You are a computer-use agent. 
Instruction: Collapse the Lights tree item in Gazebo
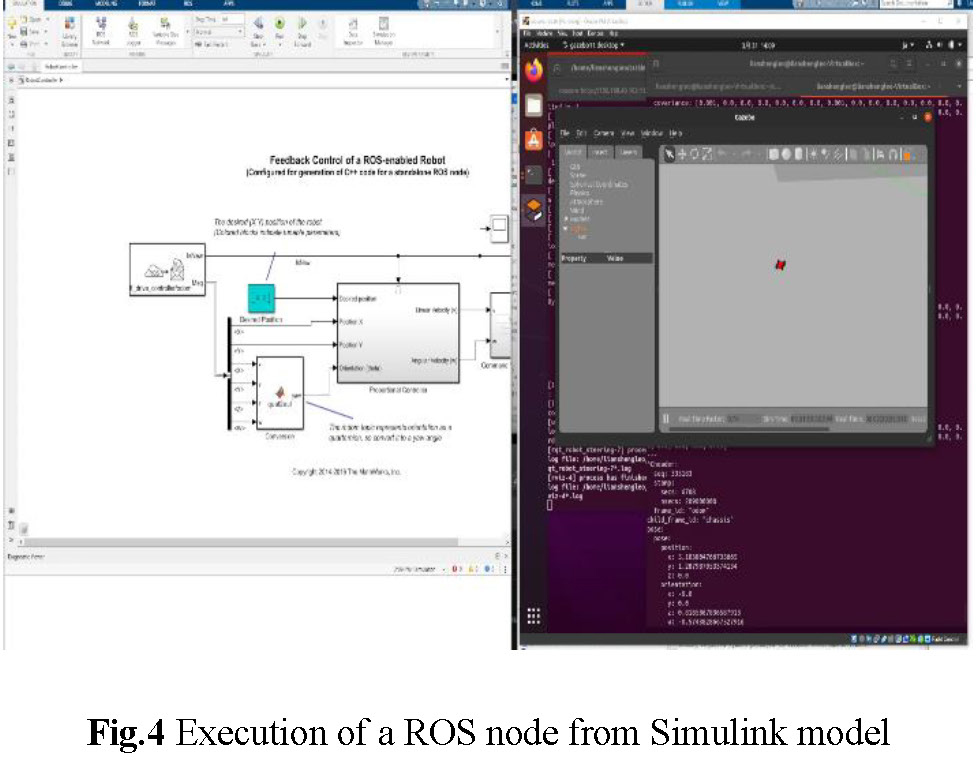[x=566, y=228]
